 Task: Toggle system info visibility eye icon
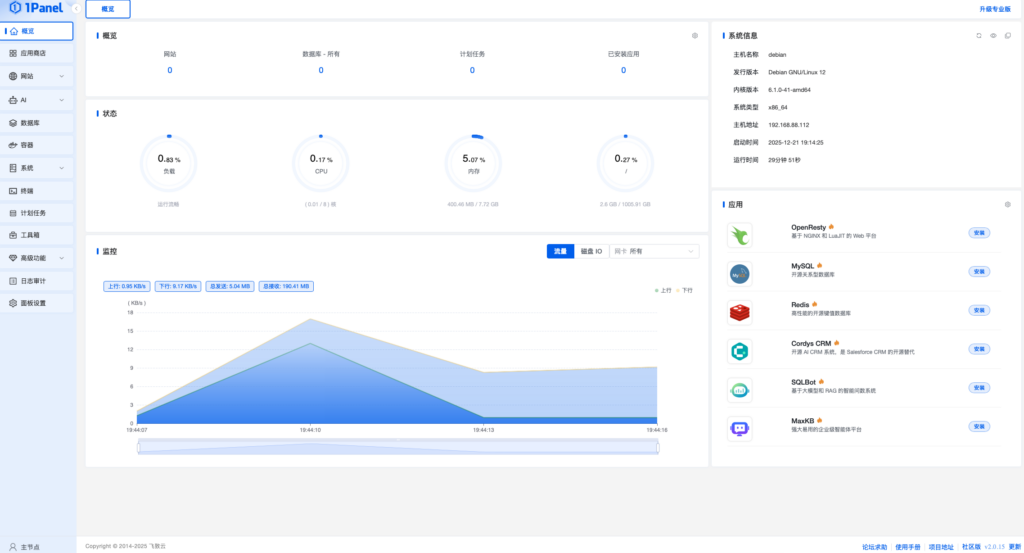(x=993, y=35)
